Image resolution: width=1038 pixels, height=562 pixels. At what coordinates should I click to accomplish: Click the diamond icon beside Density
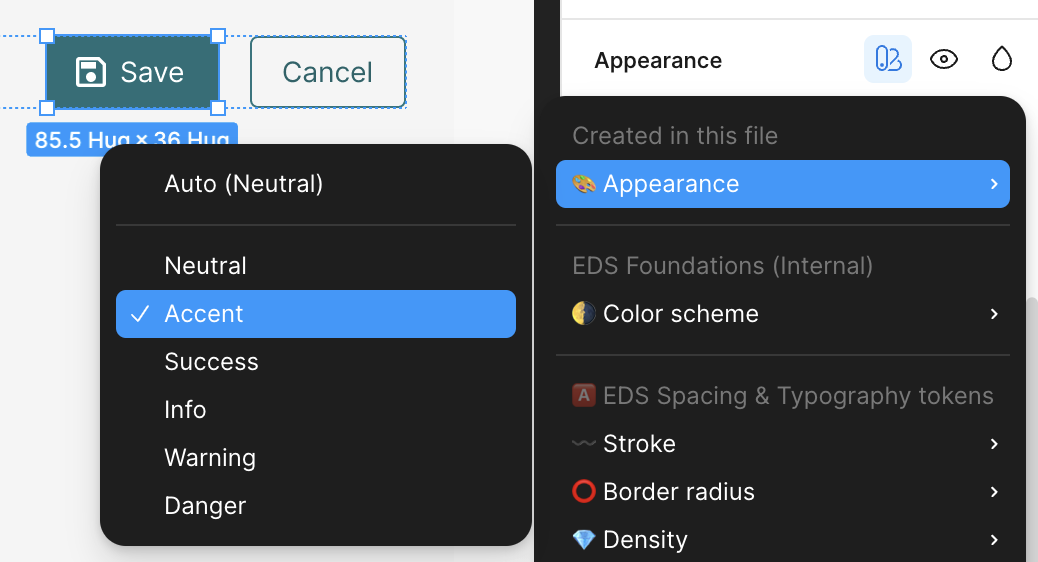click(x=583, y=540)
